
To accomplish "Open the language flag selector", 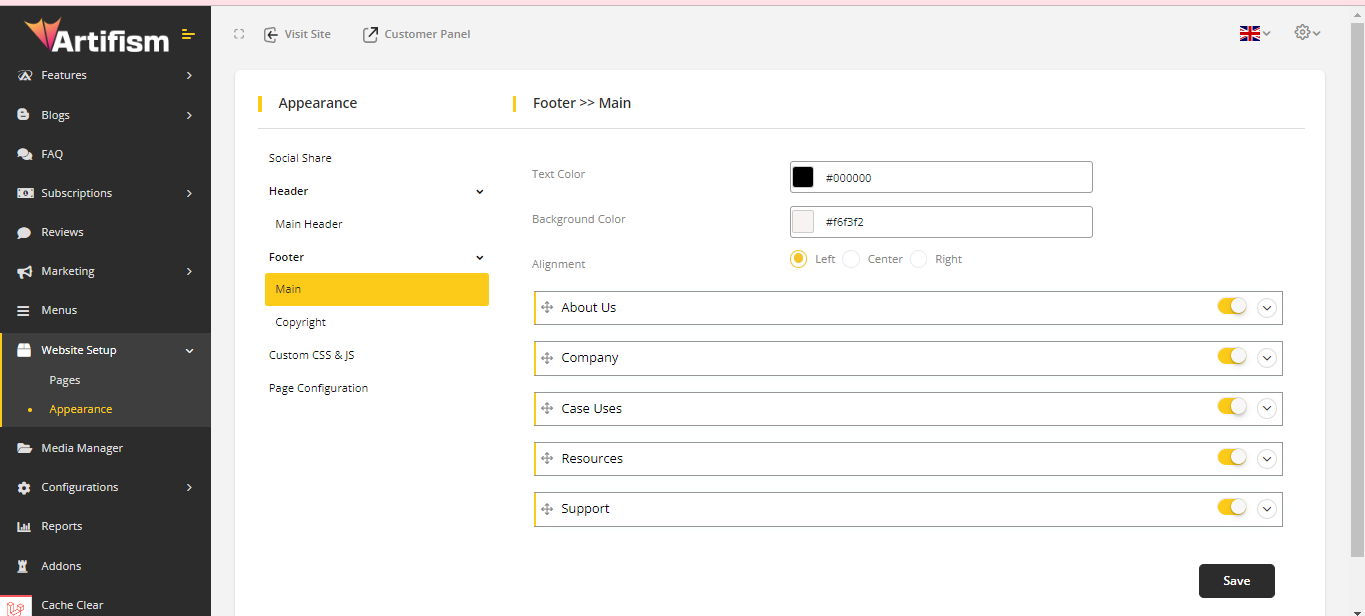I will (1254, 34).
